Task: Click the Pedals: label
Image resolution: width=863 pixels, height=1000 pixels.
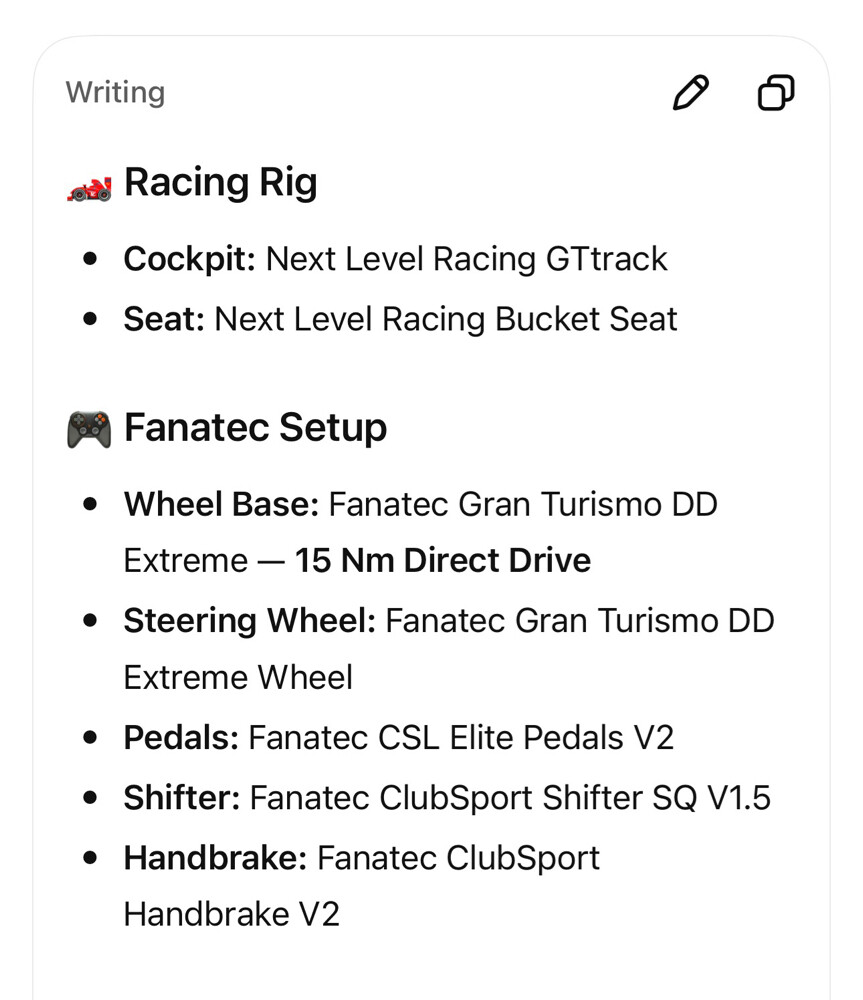Action: click(181, 738)
